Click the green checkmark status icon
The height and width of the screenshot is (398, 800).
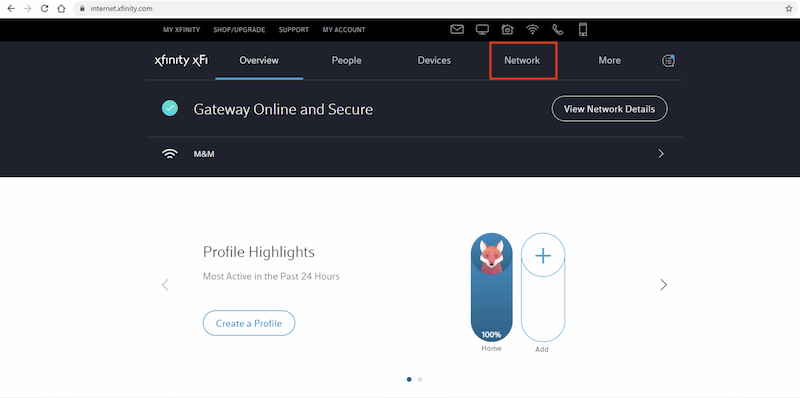pos(170,108)
